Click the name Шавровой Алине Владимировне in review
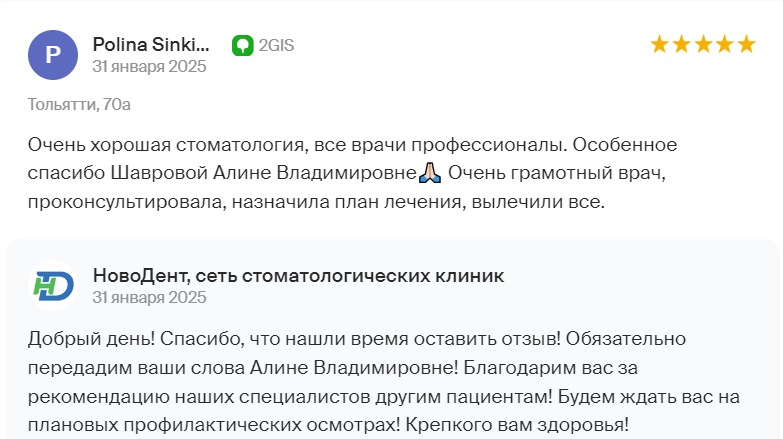Screen dimensions: 783x439 coord(264,173)
